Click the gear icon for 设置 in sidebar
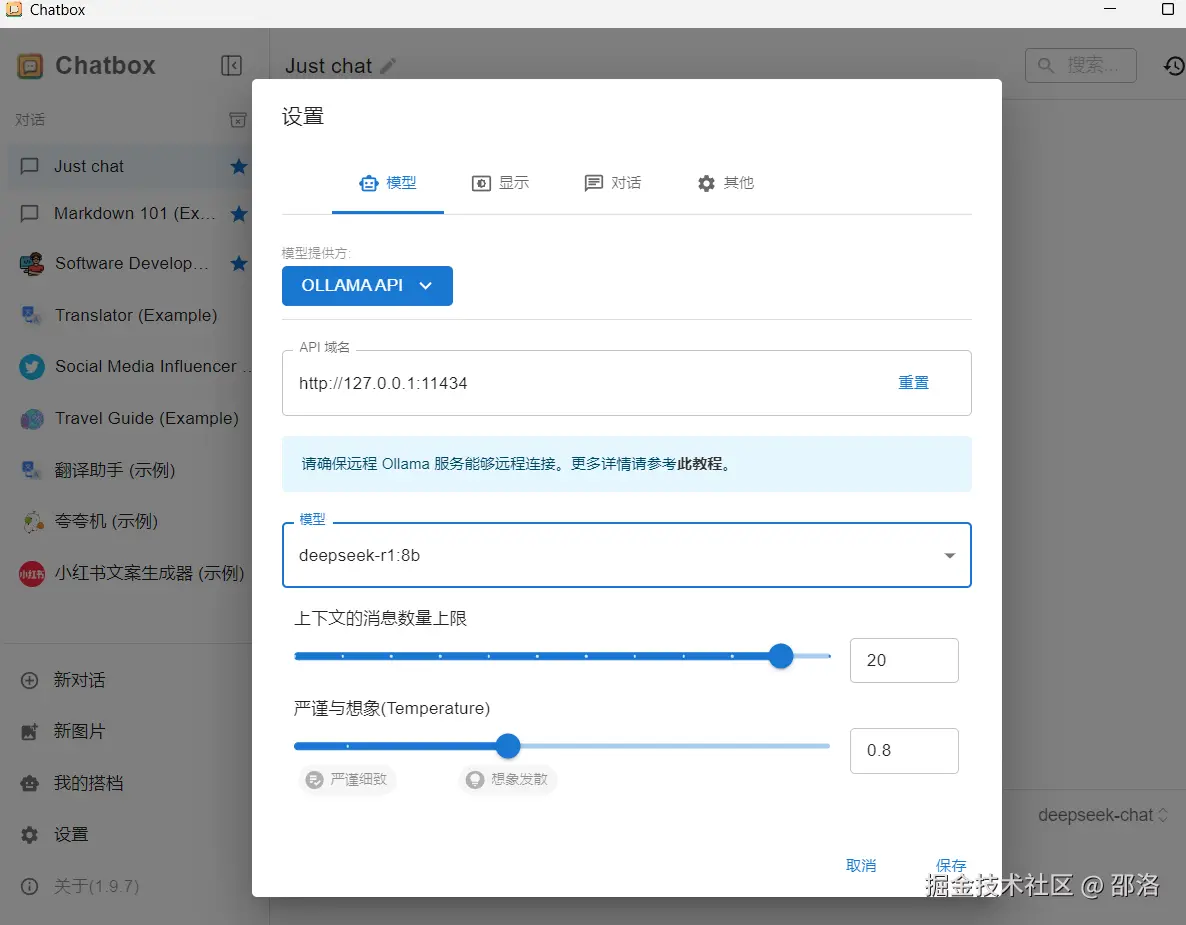The image size is (1186, 925). tap(29, 835)
